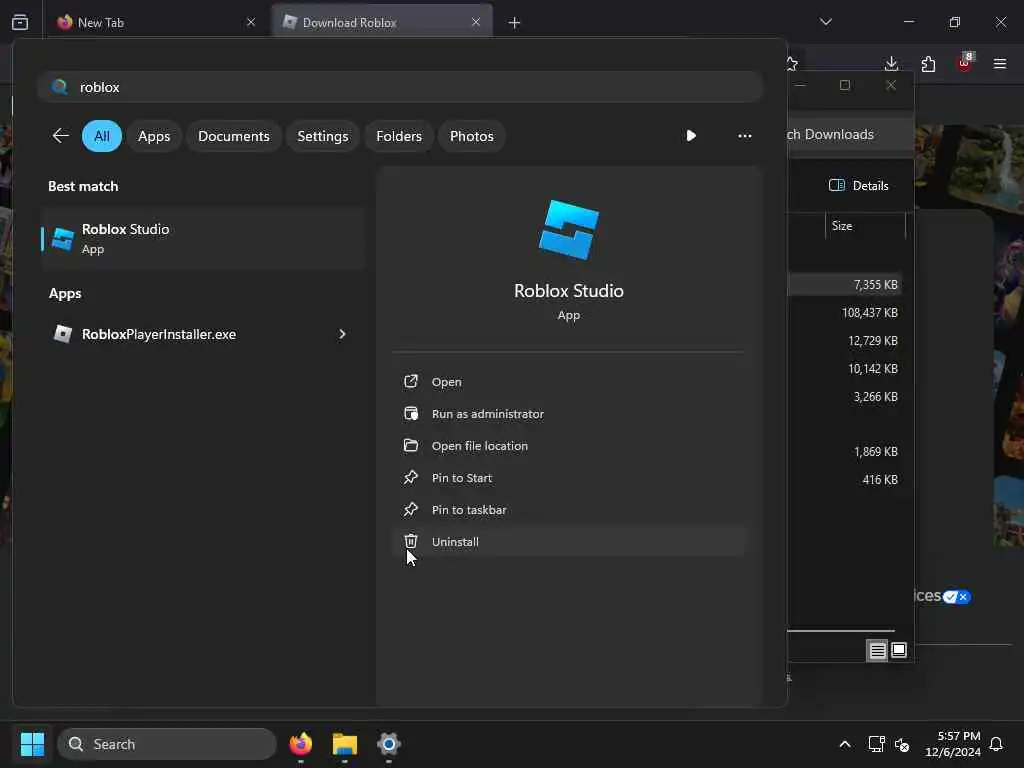Viewport: 1024px width, 768px height.
Task: Click the trash can Uninstall icon
Action: (x=411, y=541)
